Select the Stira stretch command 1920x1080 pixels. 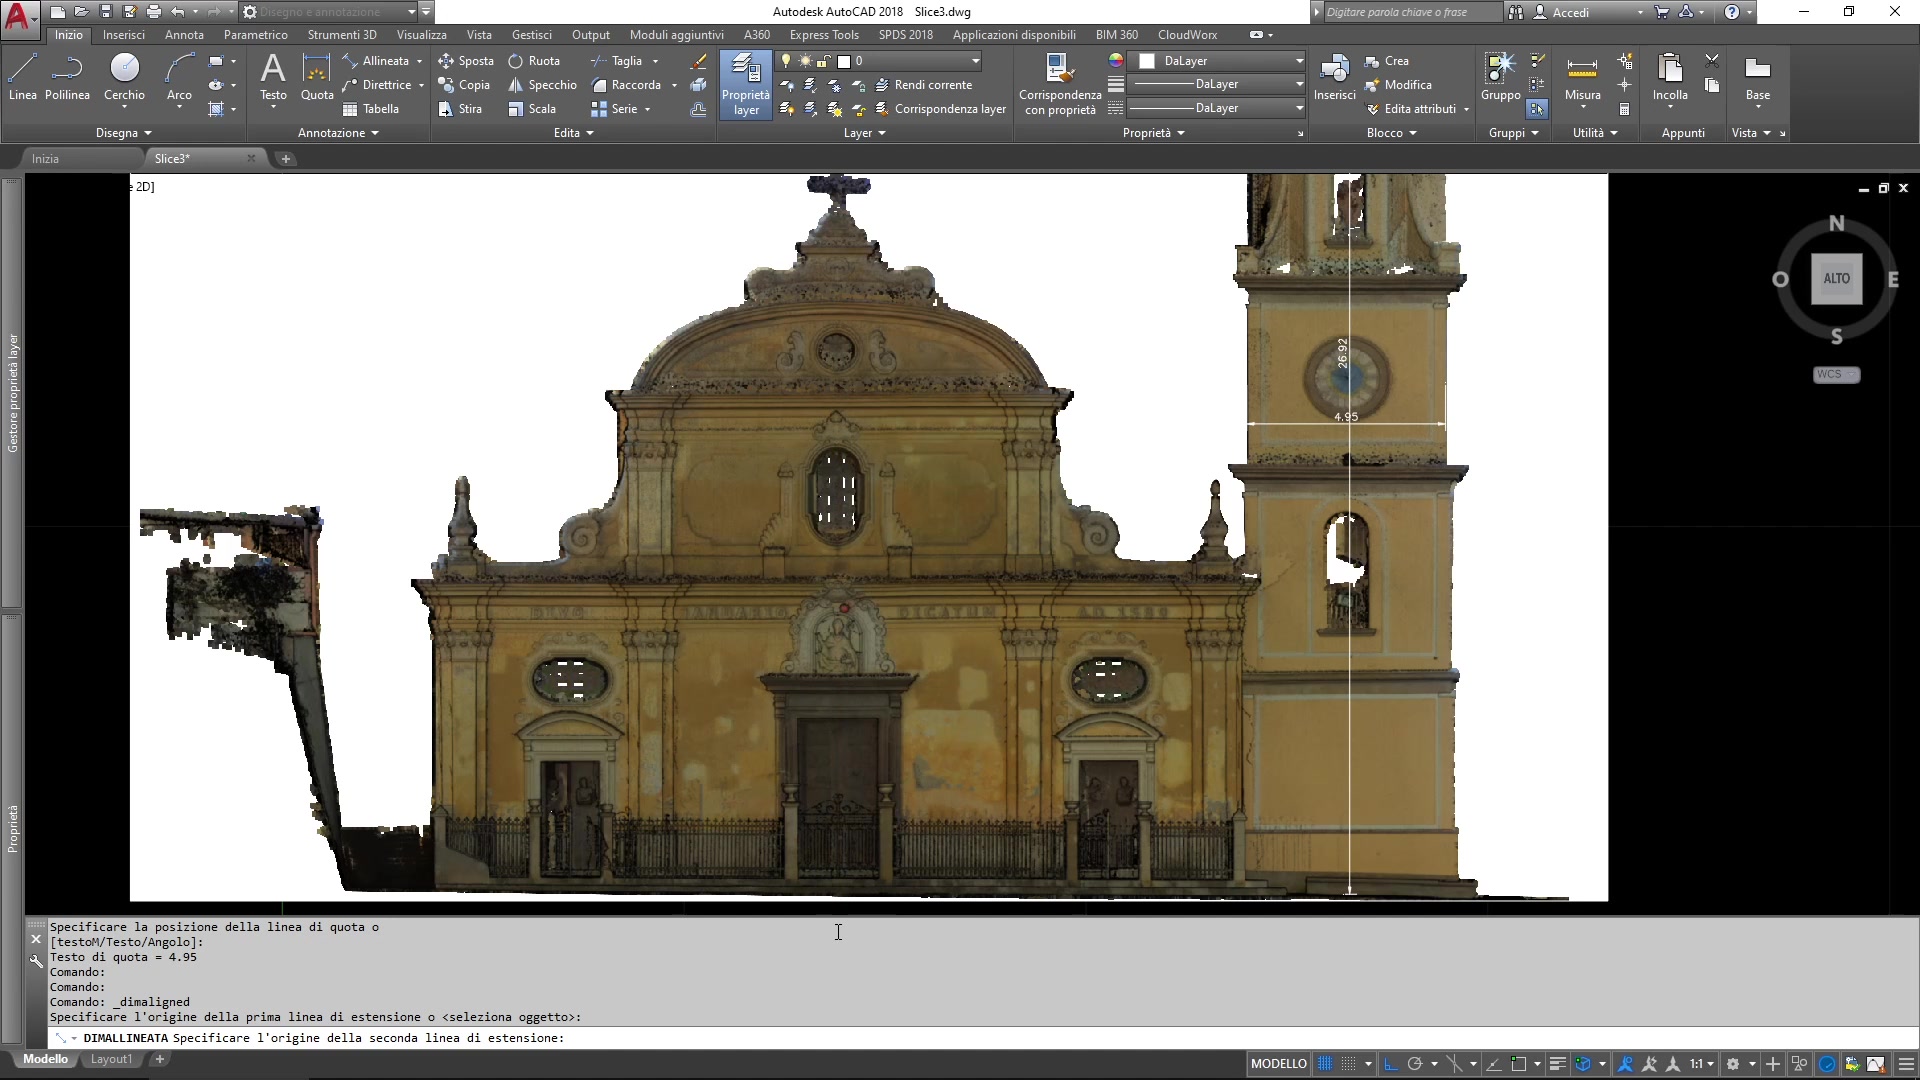[x=460, y=109]
